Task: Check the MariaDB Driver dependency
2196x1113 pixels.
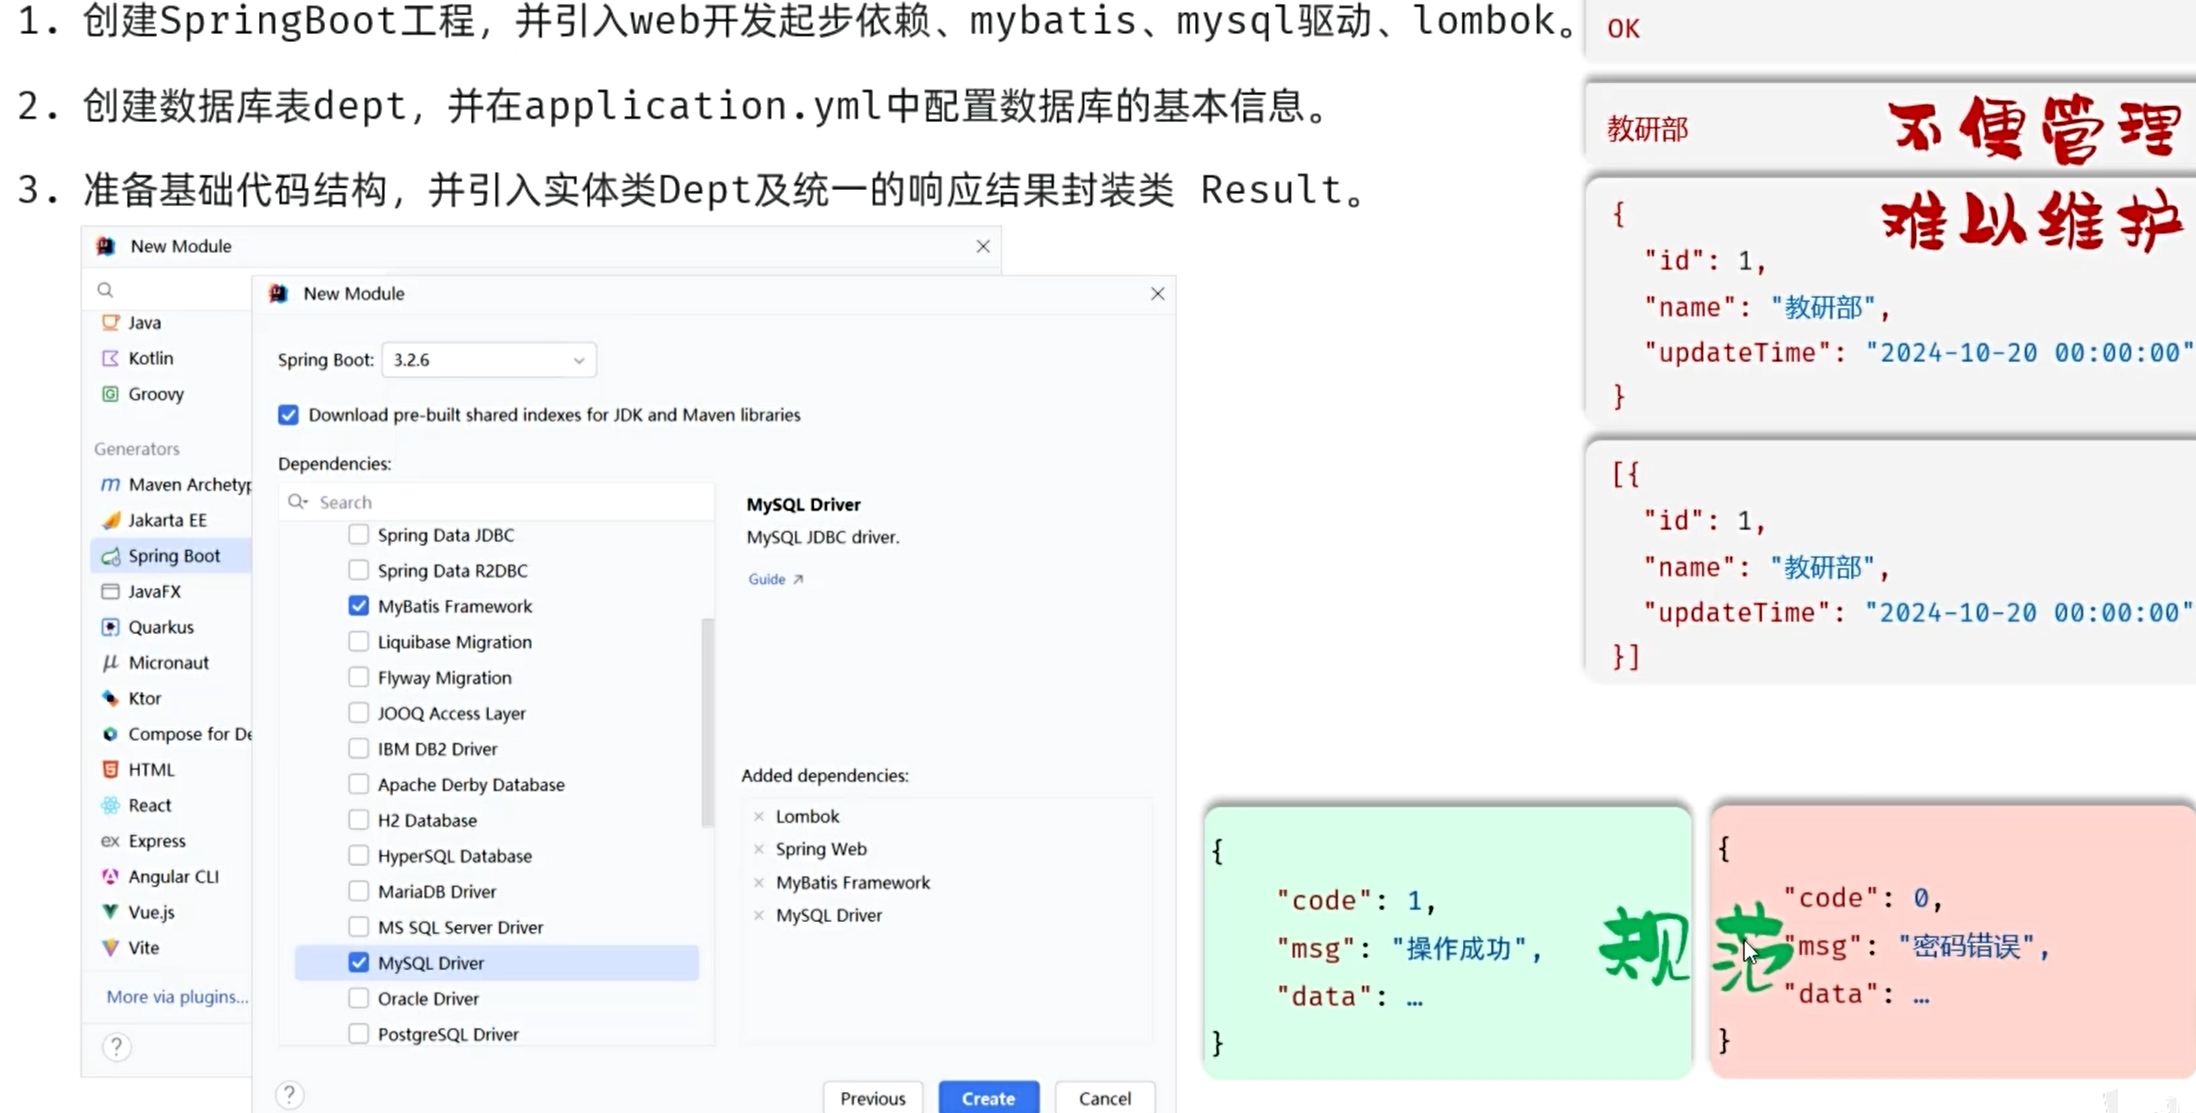Action: click(358, 891)
